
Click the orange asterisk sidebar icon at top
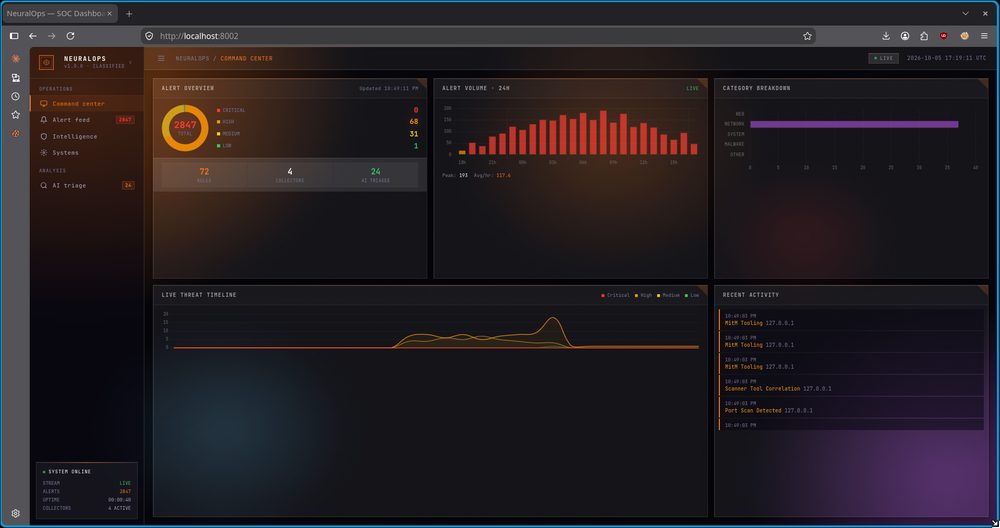click(x=15, y=59)
